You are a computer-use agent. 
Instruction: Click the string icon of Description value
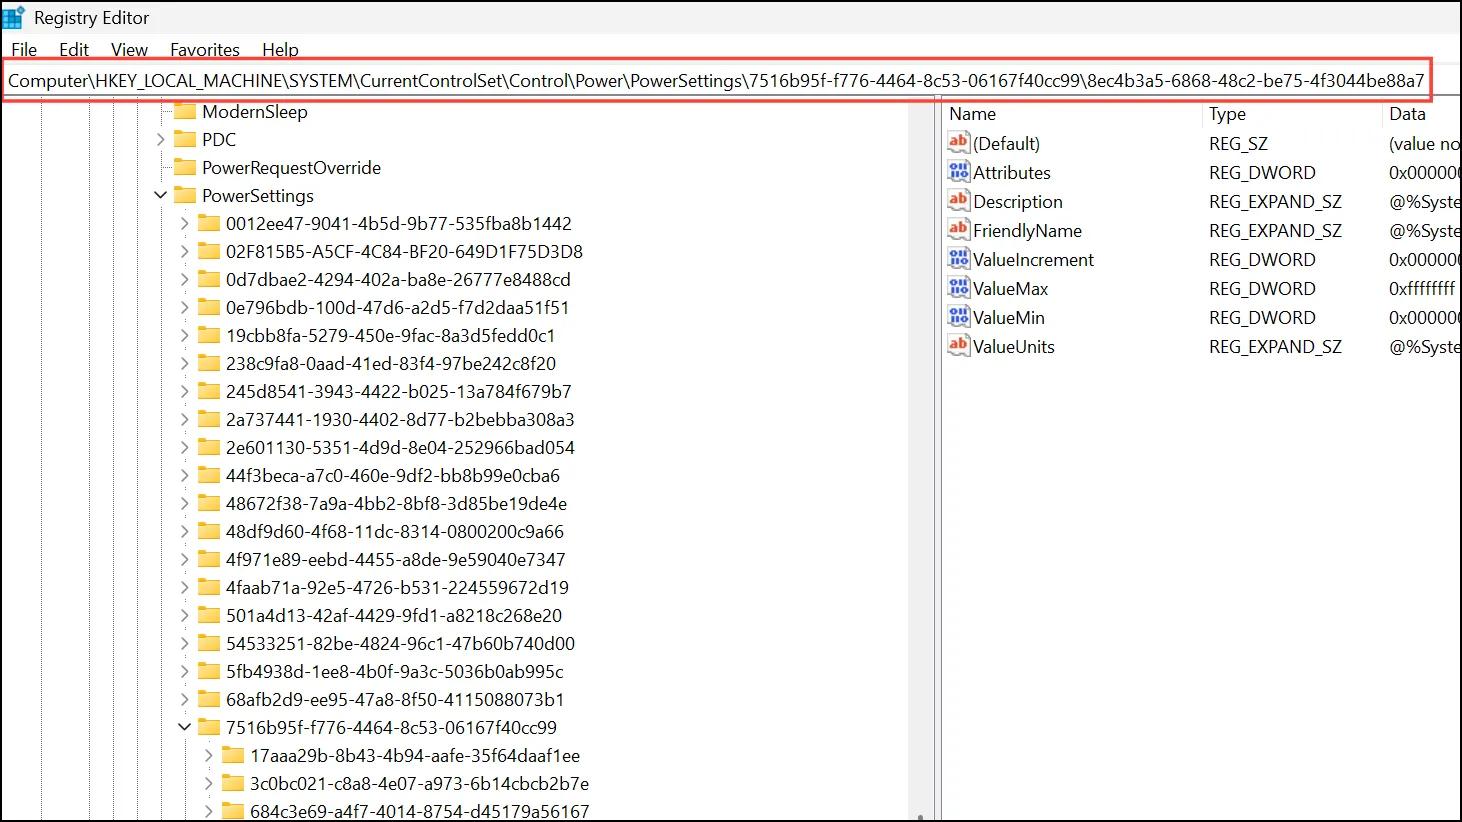point(959,201)
